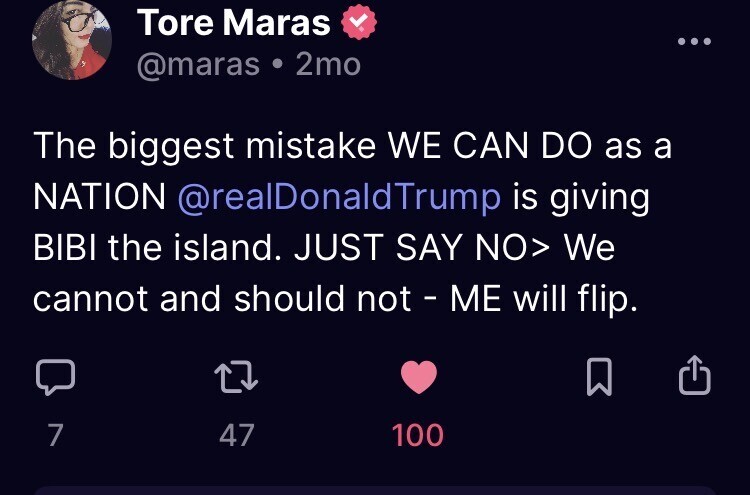This screenshot has height=495, width=750.
Task: Like the post with the heart icon
Action: tap(418, 377)
